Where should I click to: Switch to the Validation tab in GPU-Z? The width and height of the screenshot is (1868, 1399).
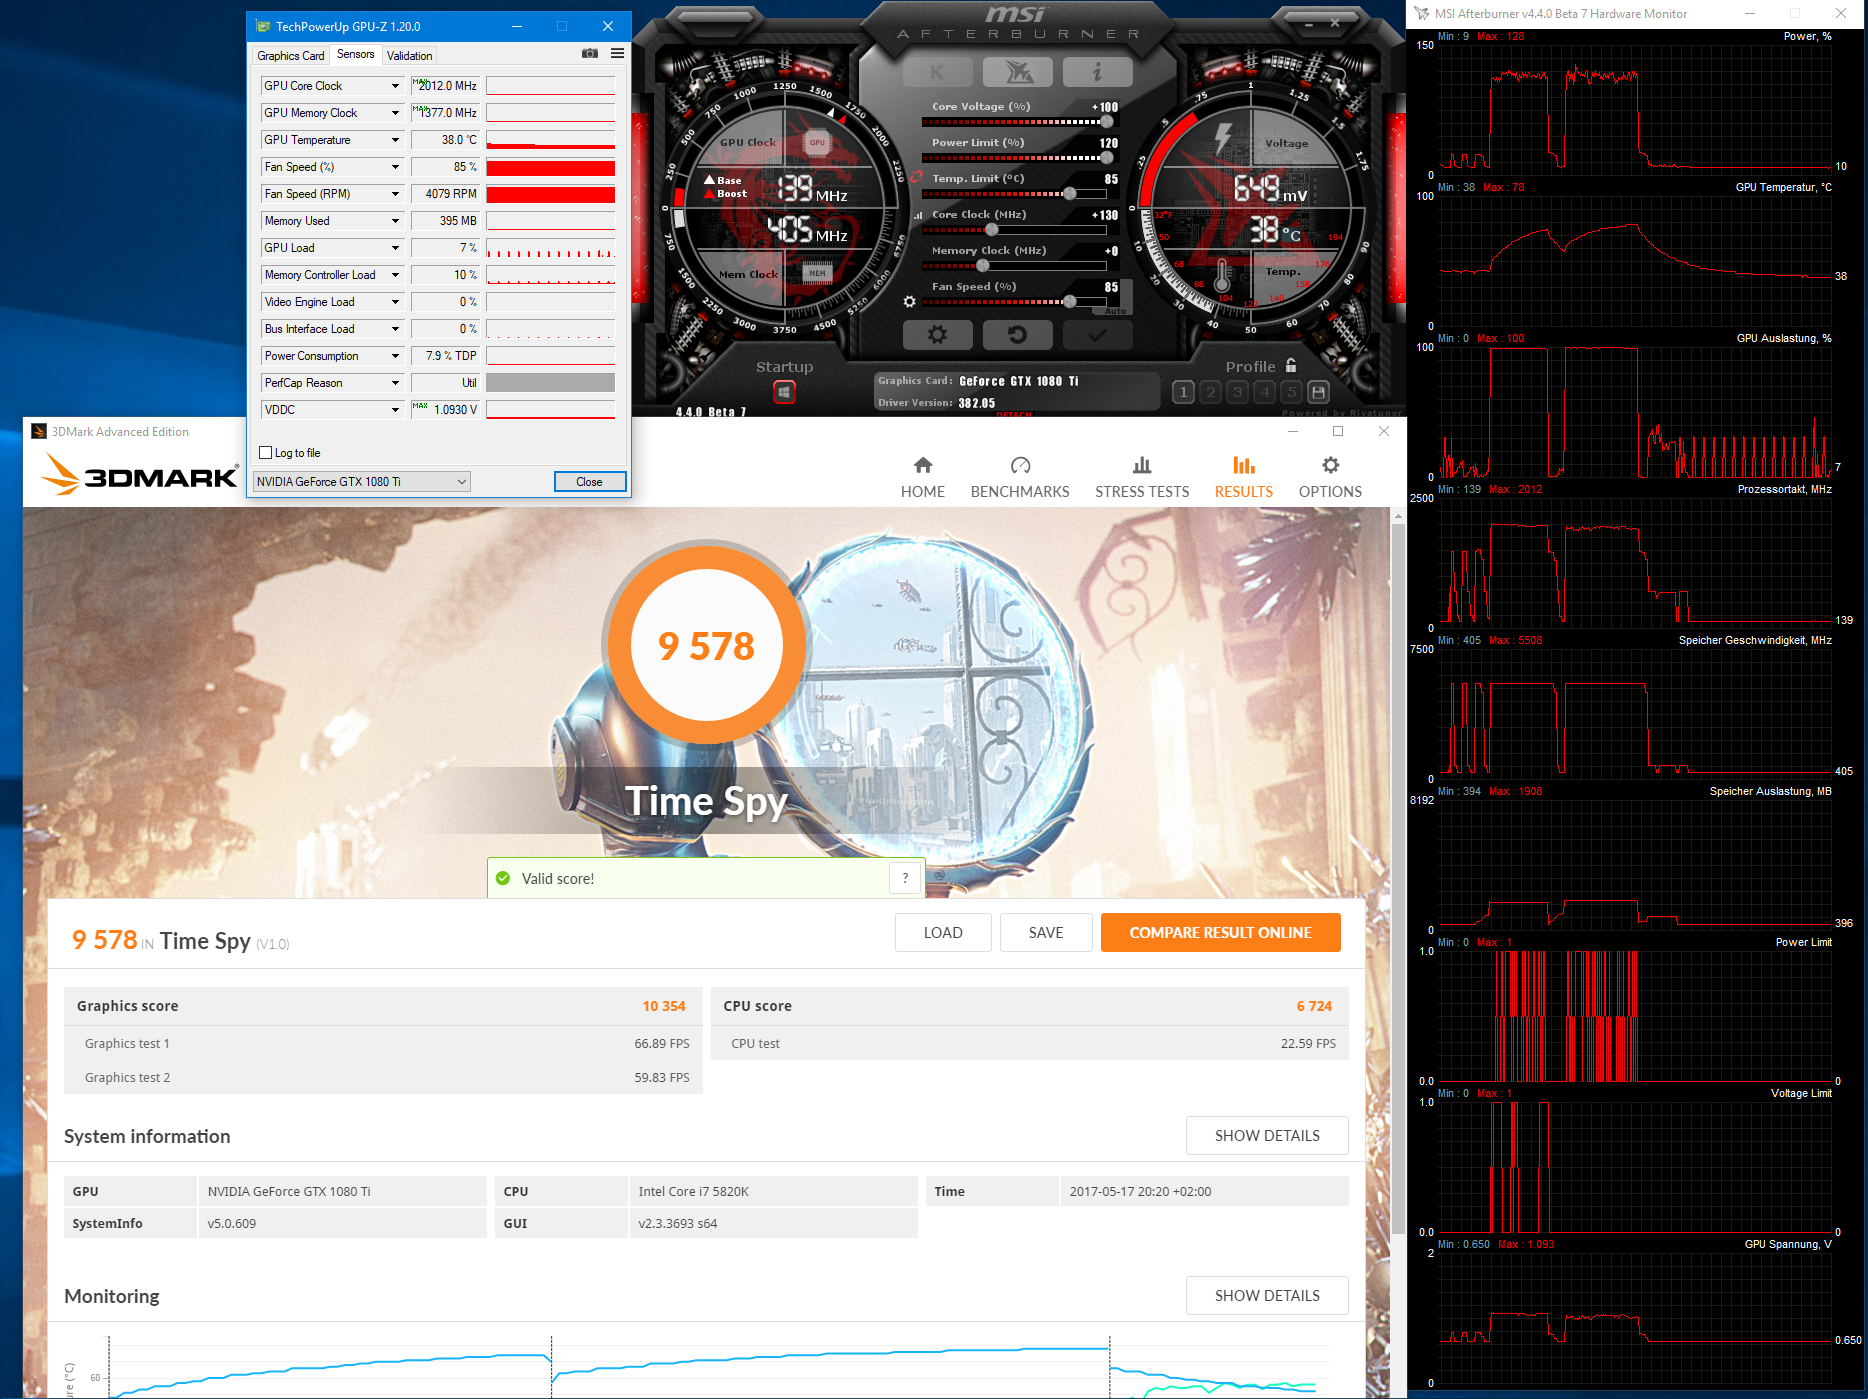pos(410,56)
